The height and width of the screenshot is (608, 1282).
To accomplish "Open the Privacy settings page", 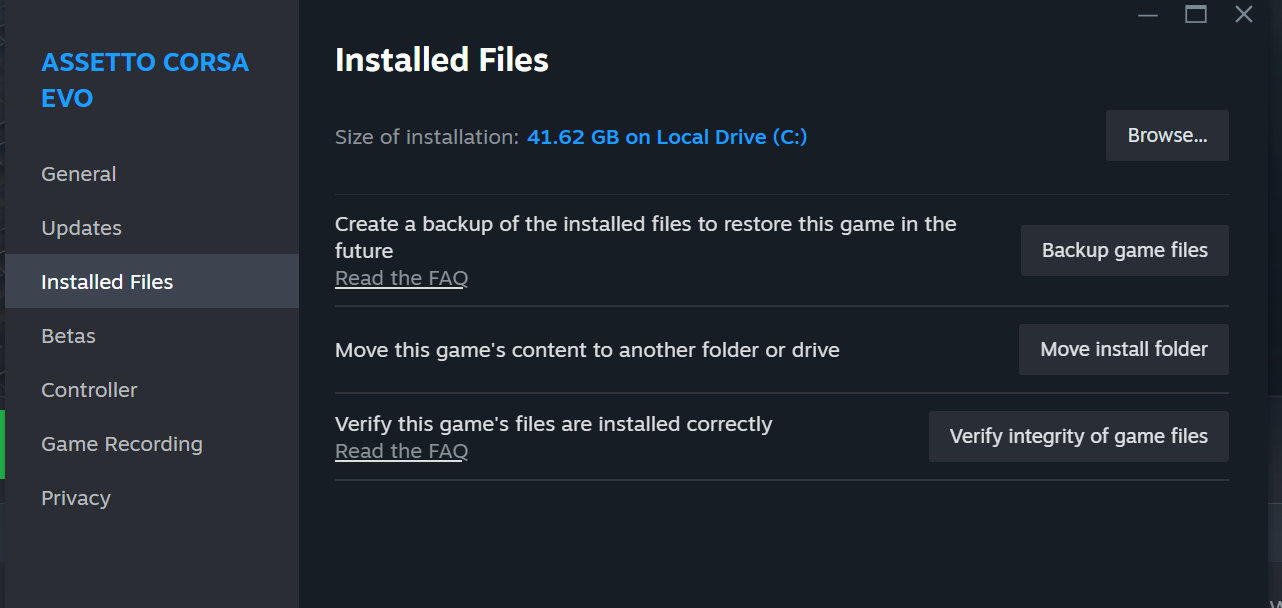I will [x=76, y=498].
